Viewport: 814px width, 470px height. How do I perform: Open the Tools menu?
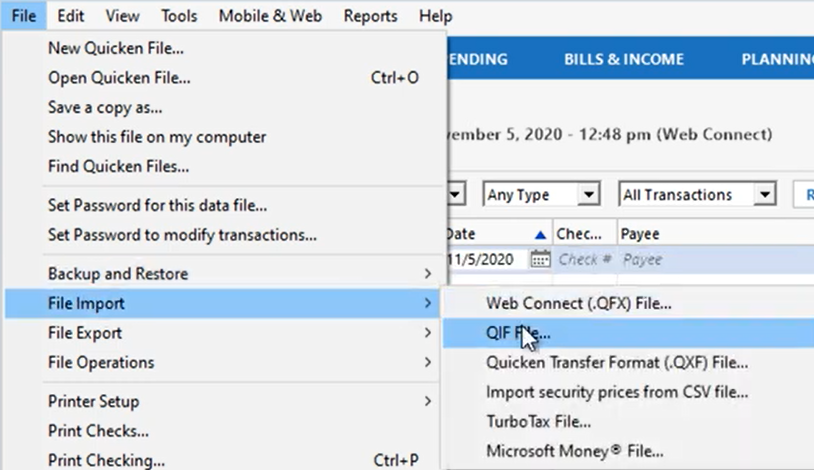tap(179, 16)
